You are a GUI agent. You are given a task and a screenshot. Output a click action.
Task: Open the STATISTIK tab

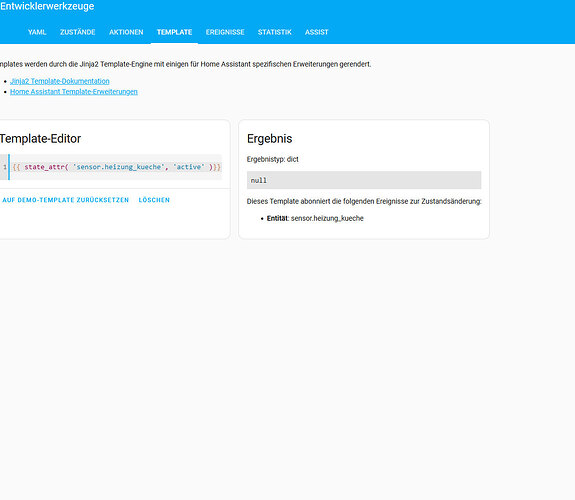(x=275, y=32)
